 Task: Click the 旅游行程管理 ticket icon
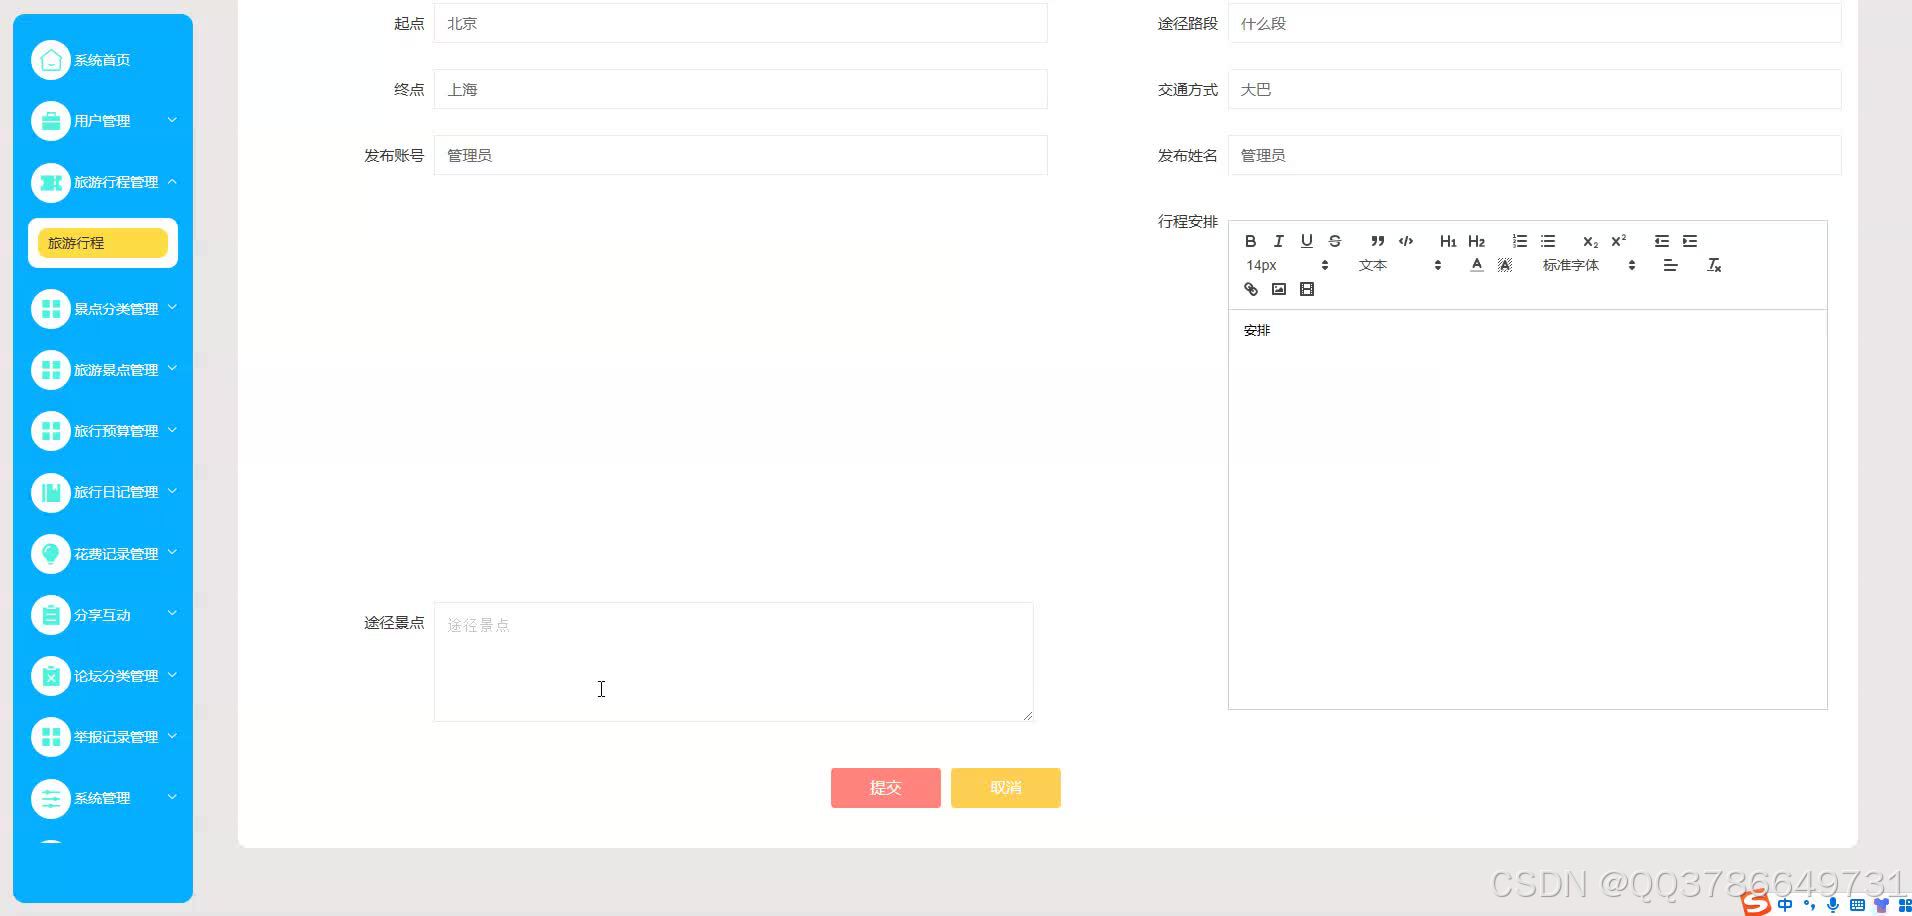(51, 182)
